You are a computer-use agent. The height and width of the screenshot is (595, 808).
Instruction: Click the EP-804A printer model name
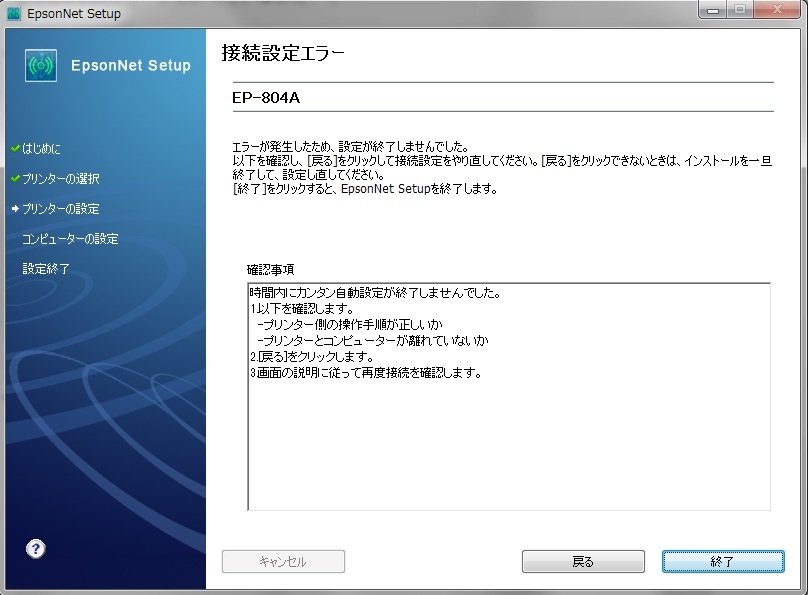coord(266,97)
